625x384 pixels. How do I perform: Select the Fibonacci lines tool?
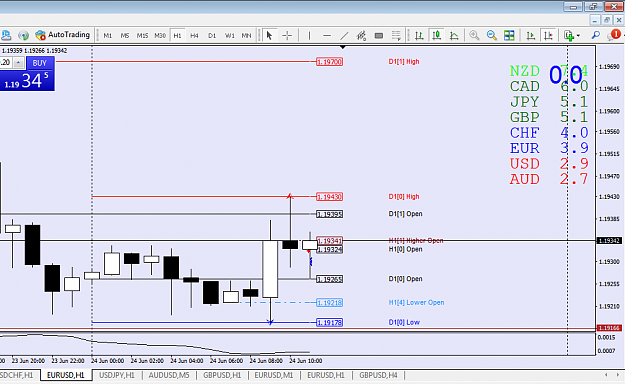pyautogui.click(x=396, y=35)
